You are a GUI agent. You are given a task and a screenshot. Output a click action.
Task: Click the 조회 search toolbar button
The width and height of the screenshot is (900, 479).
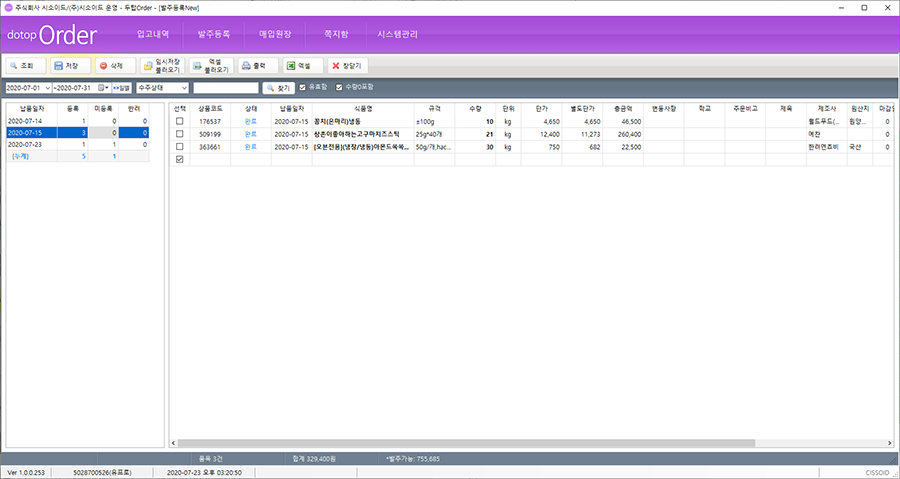24,65
